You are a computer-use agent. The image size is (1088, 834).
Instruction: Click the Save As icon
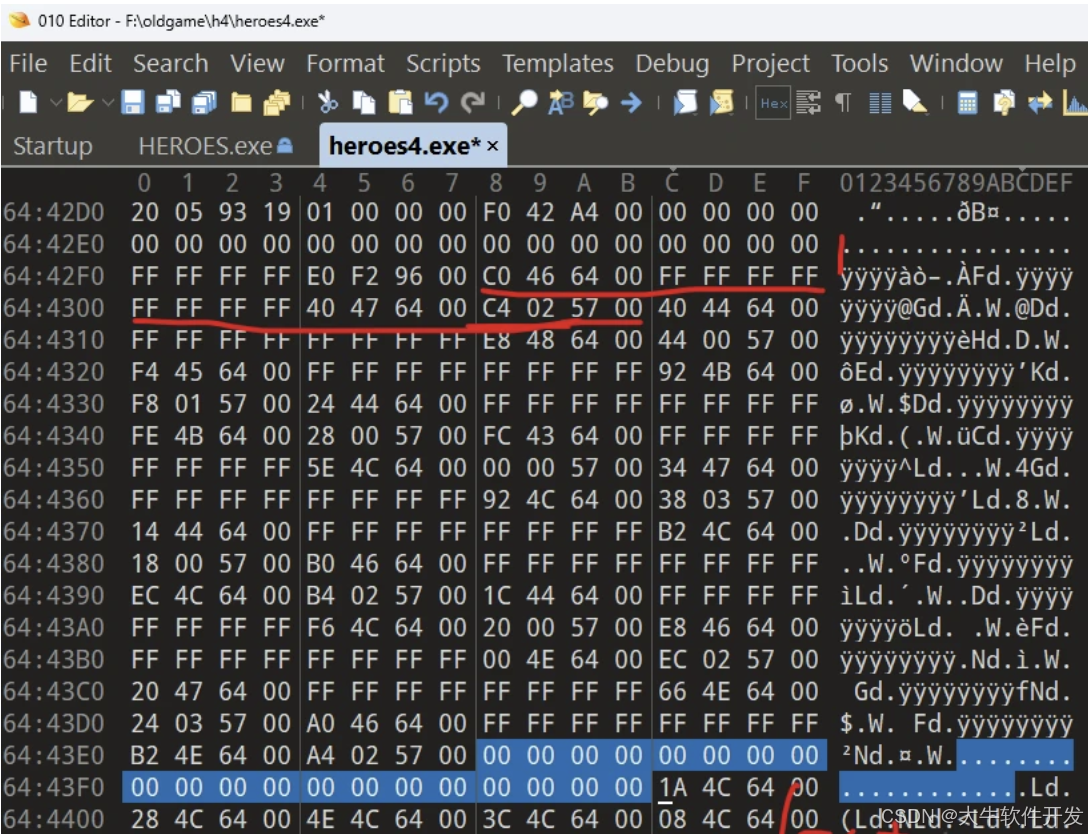(x=168, y=103)
